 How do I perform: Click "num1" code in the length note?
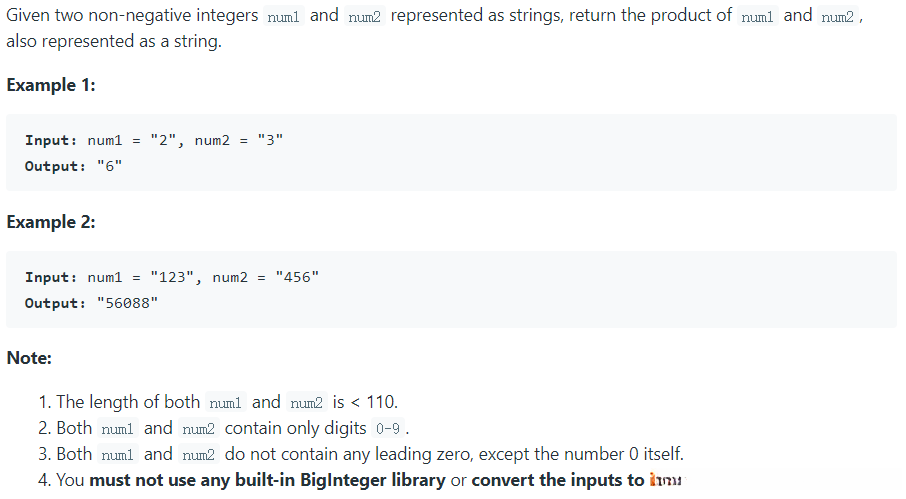click(227, 403)
